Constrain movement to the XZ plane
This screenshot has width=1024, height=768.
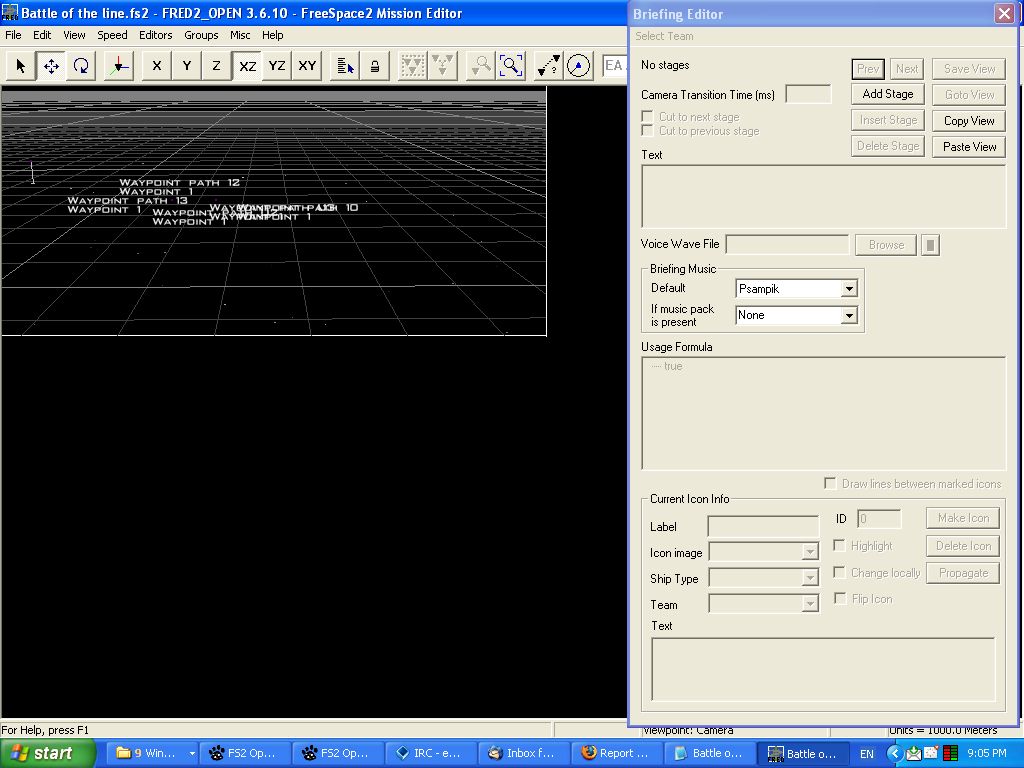[247, 66]
